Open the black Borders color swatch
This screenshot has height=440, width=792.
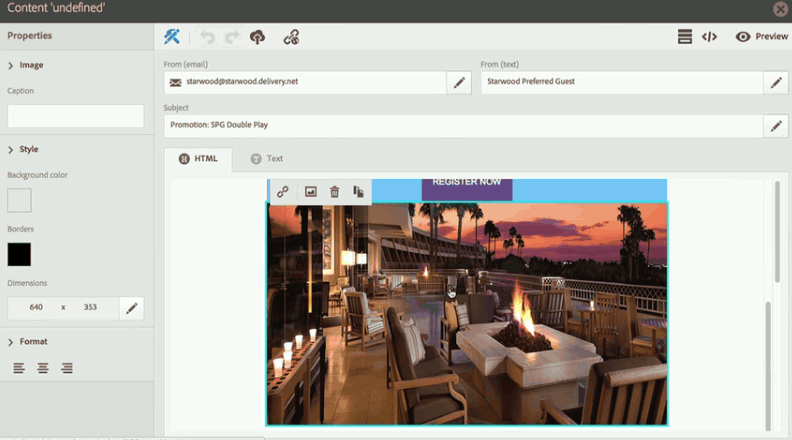[x=19, y=254]
